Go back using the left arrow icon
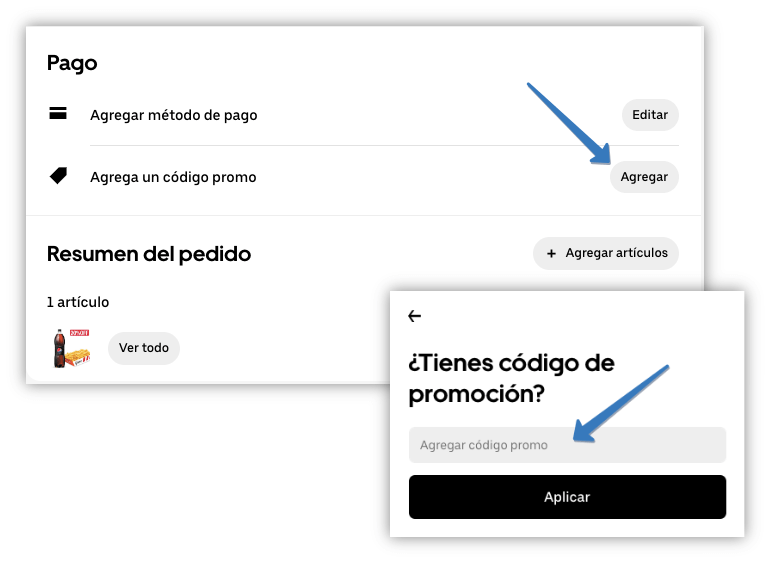 (414, 316)
